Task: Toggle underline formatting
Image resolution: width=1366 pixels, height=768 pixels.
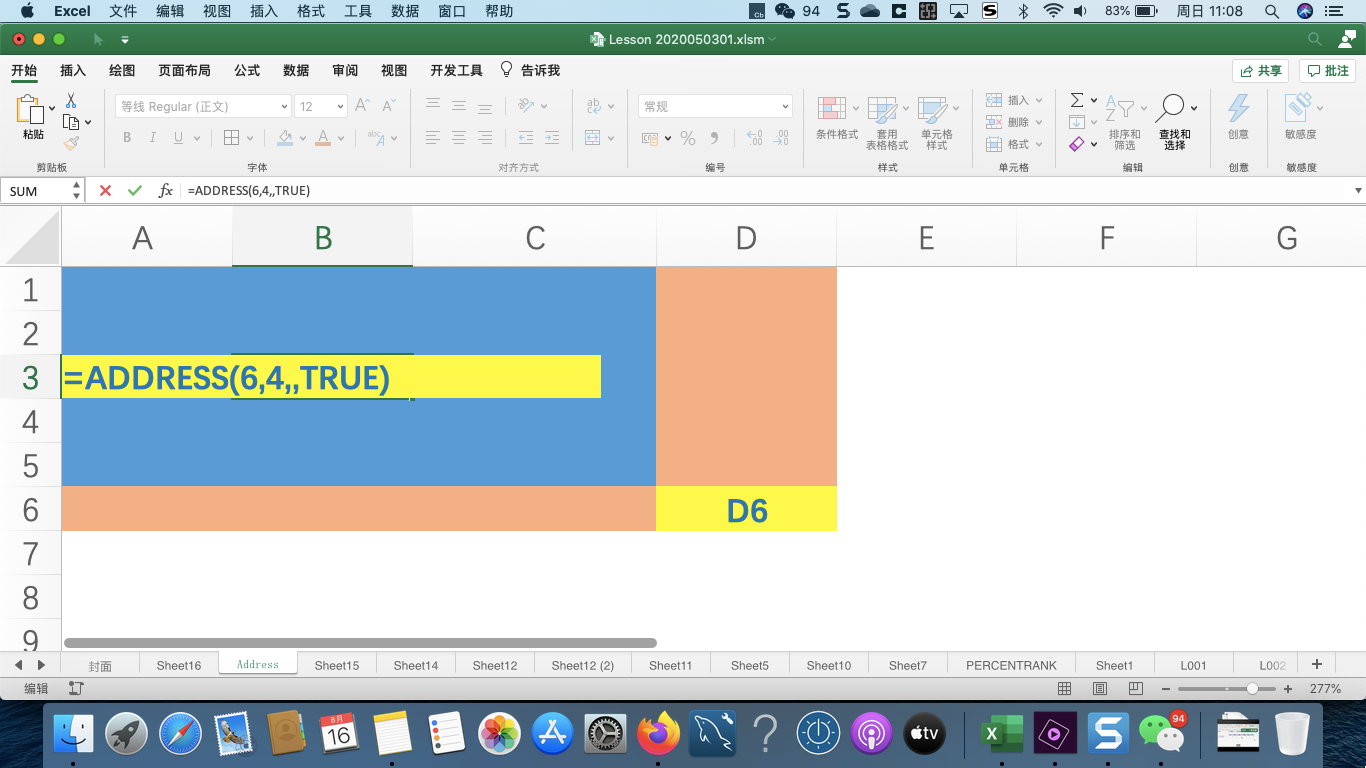Action: [x=178, y=138]
